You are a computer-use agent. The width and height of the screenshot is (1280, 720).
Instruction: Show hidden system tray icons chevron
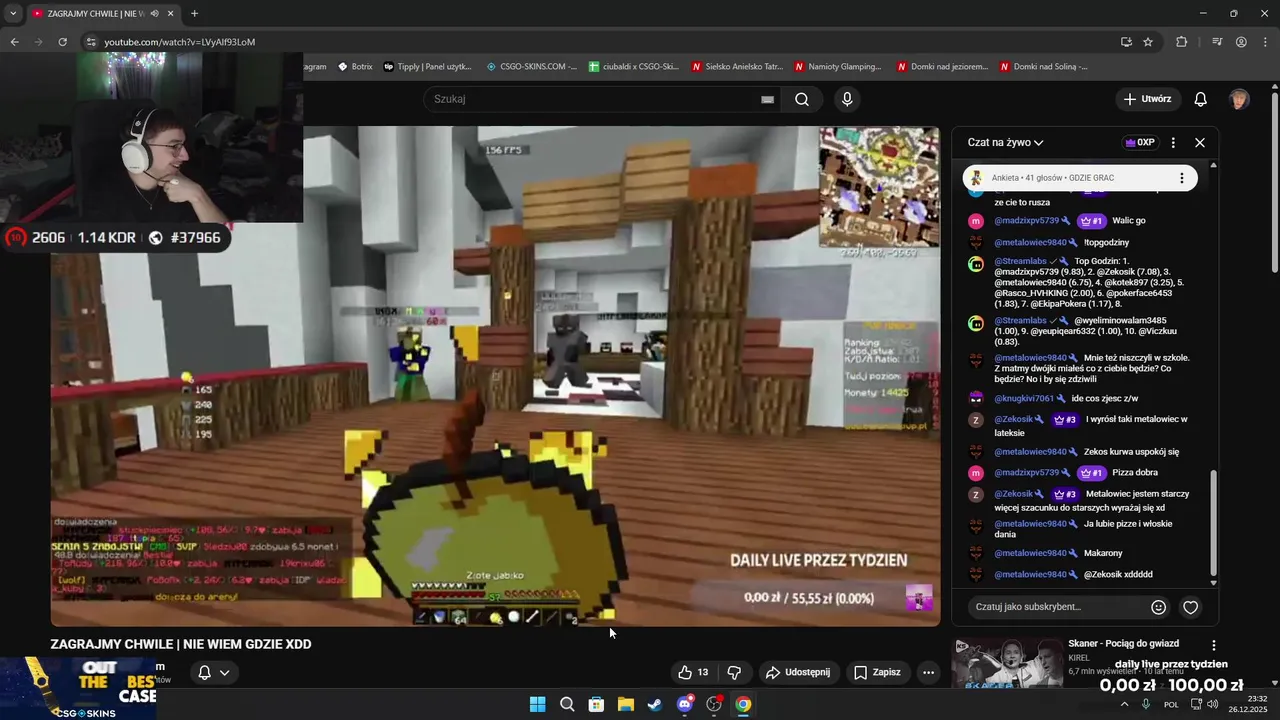1124,704
